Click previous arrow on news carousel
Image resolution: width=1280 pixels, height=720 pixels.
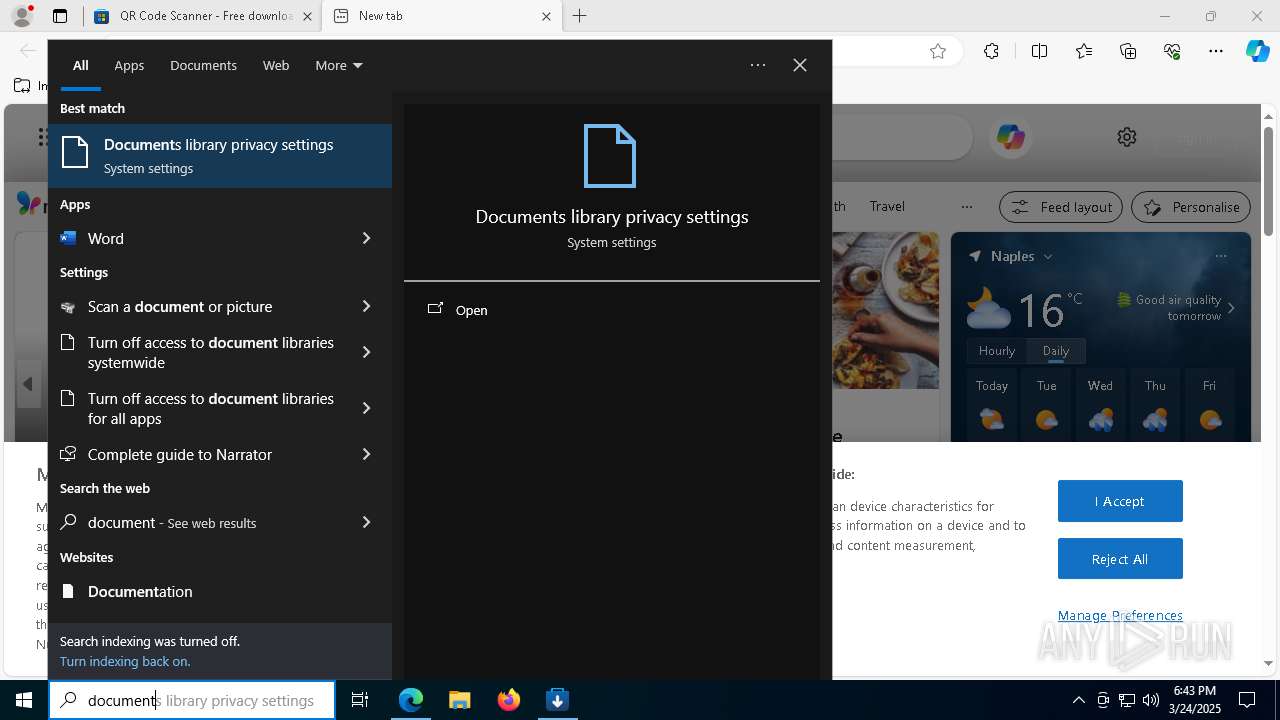28,384
